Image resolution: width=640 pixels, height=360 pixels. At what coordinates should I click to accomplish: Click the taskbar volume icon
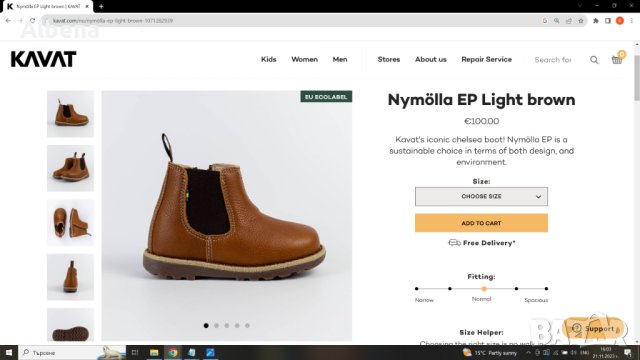(573, 353)
